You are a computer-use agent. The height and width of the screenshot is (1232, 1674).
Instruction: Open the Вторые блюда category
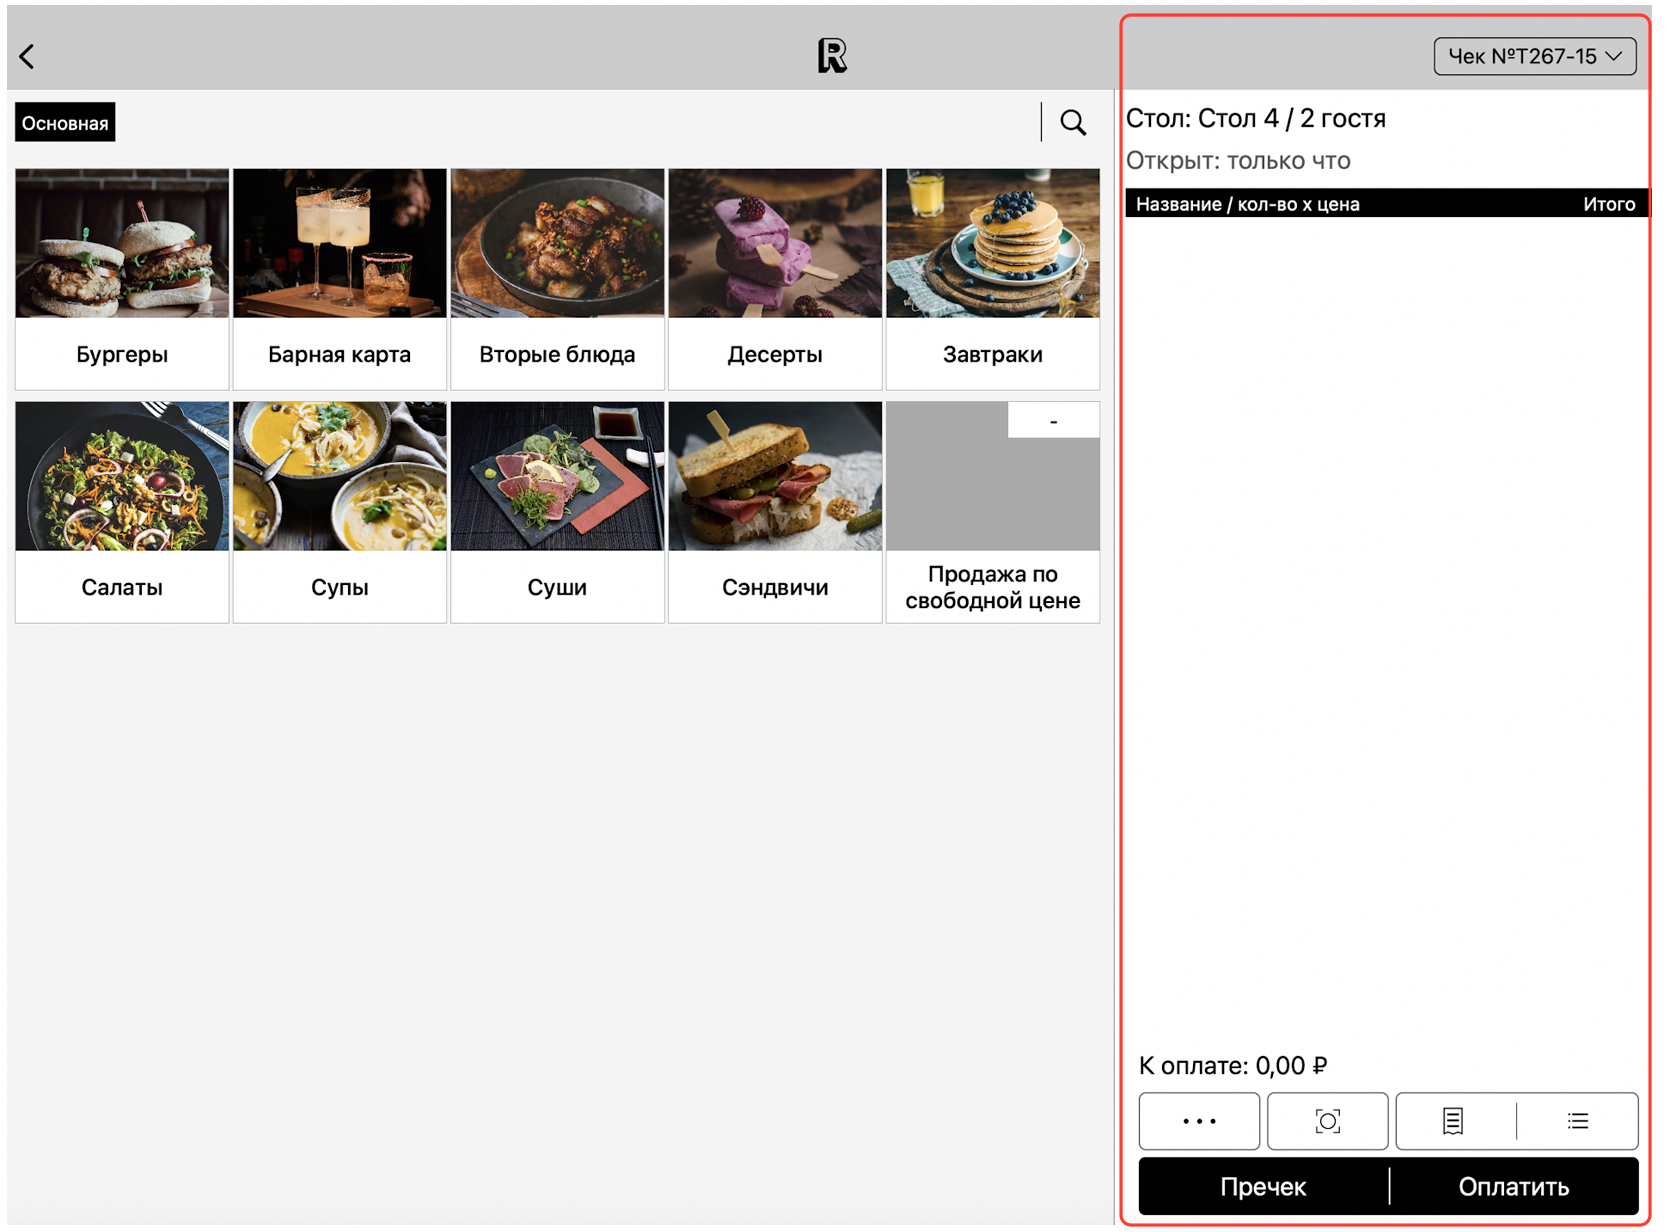[557, 279]
